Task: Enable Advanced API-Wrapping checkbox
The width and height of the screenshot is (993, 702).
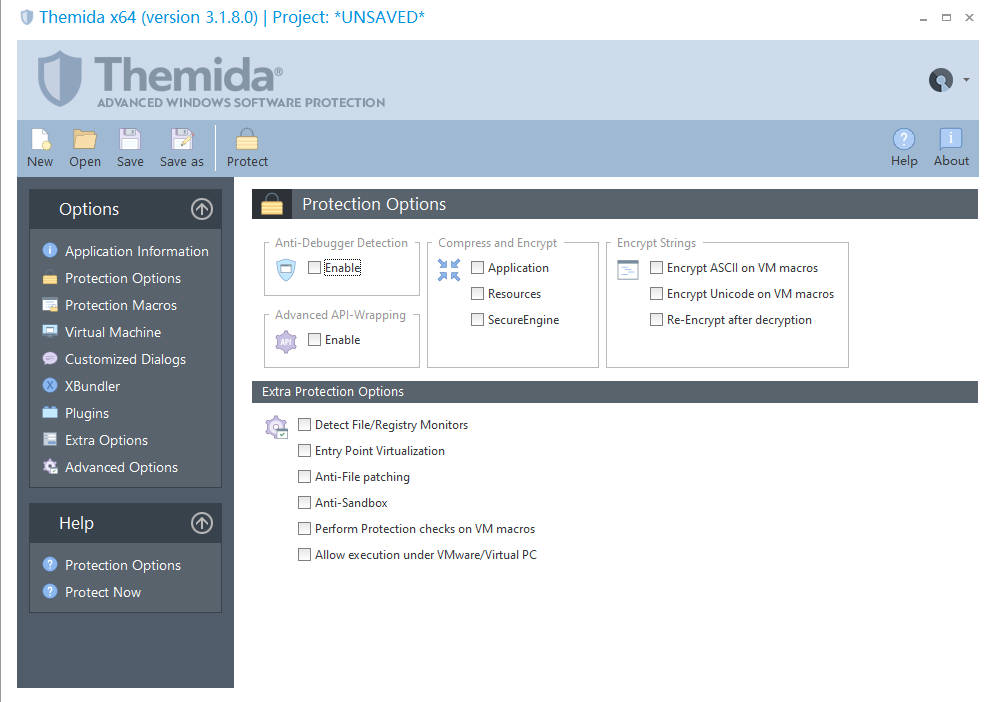Action: [314, 340]
